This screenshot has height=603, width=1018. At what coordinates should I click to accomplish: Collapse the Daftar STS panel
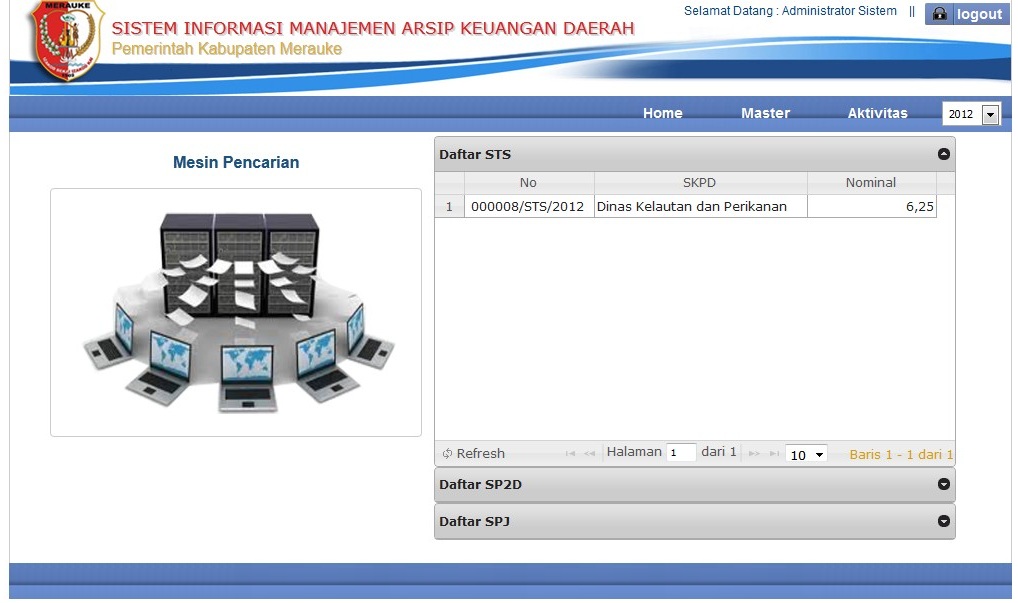(x=942, y=154)
